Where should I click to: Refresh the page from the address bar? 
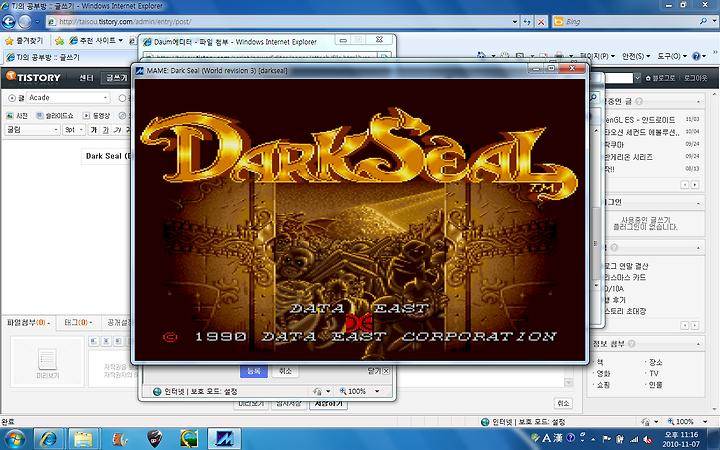click(527, 22)
